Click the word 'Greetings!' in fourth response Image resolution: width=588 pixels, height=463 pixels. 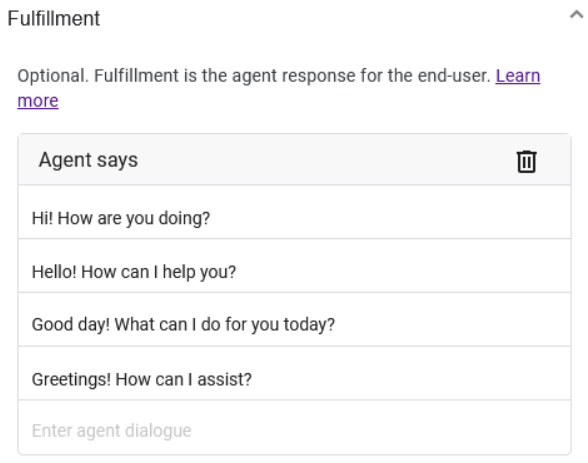click(71, 379)
